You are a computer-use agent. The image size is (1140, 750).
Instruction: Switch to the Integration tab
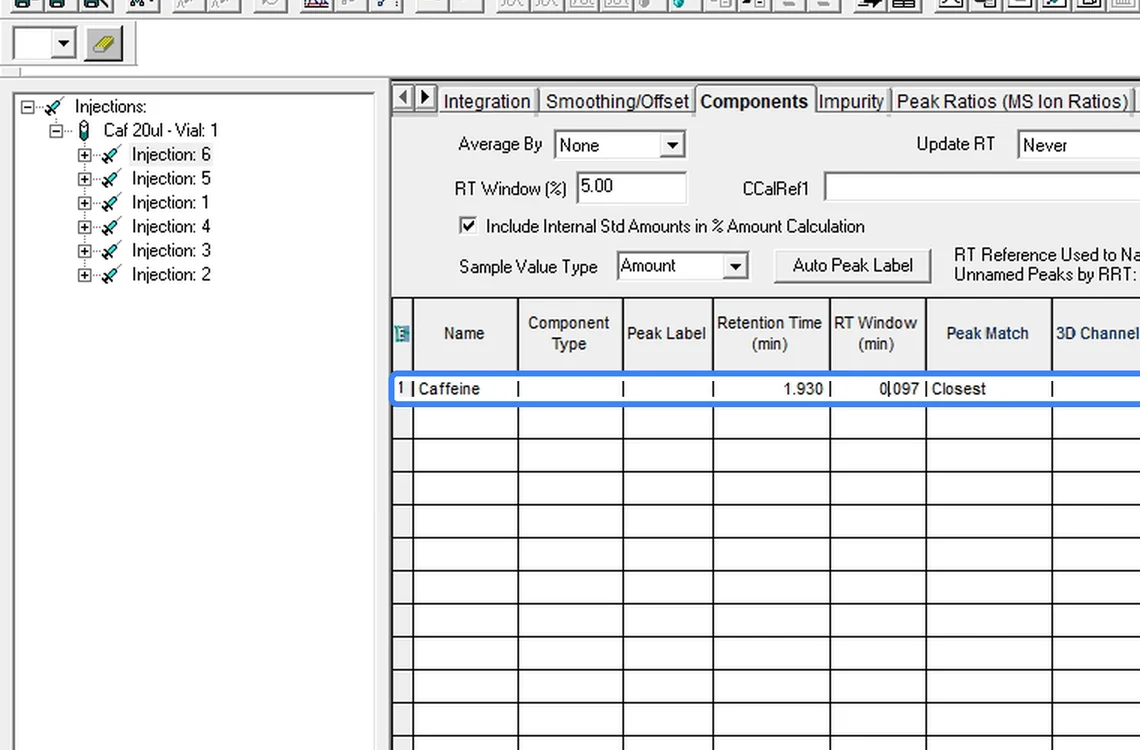pyautogui.click(x=487, y=101)
